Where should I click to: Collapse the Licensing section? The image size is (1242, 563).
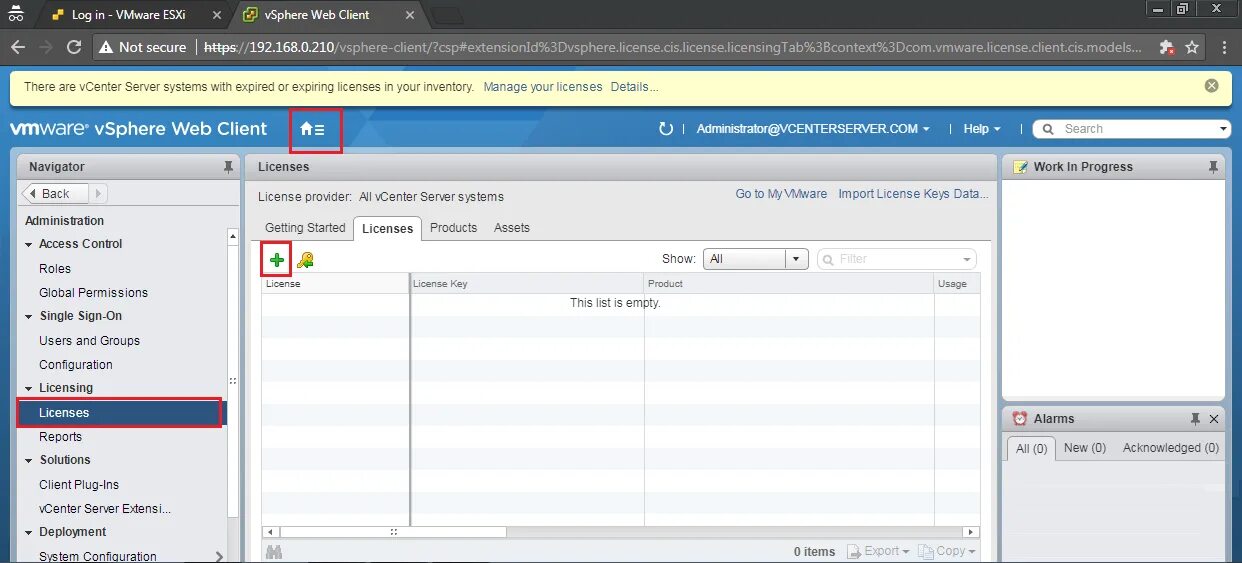click(x=29, y=388)
